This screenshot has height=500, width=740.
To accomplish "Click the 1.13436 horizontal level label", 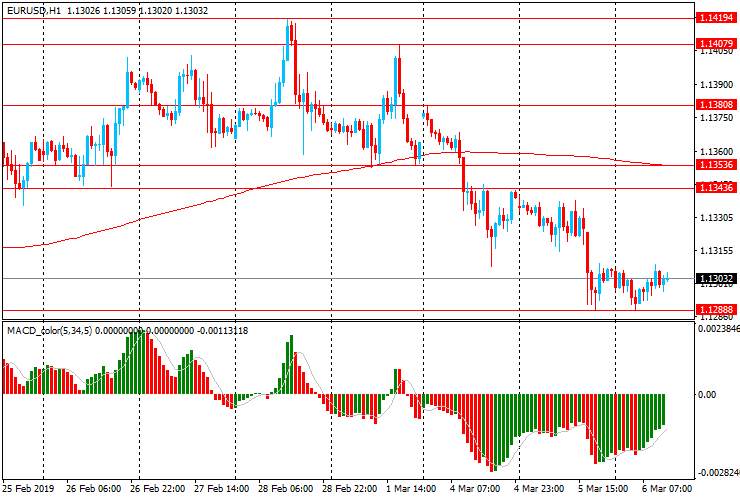I will click(x=716, y=187).
